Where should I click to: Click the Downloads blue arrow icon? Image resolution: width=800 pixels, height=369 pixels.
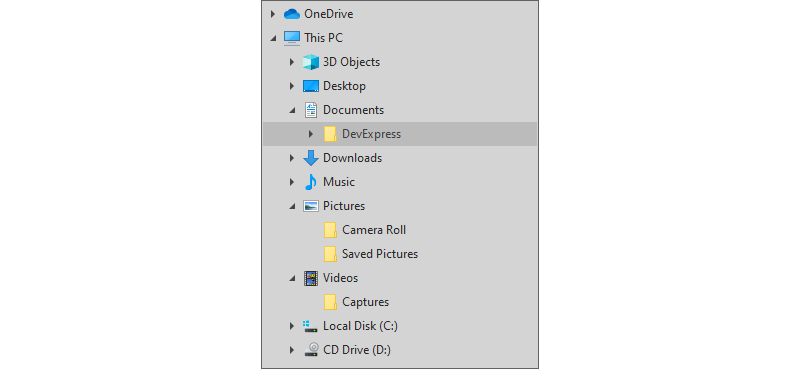click(x=311, y=158)
